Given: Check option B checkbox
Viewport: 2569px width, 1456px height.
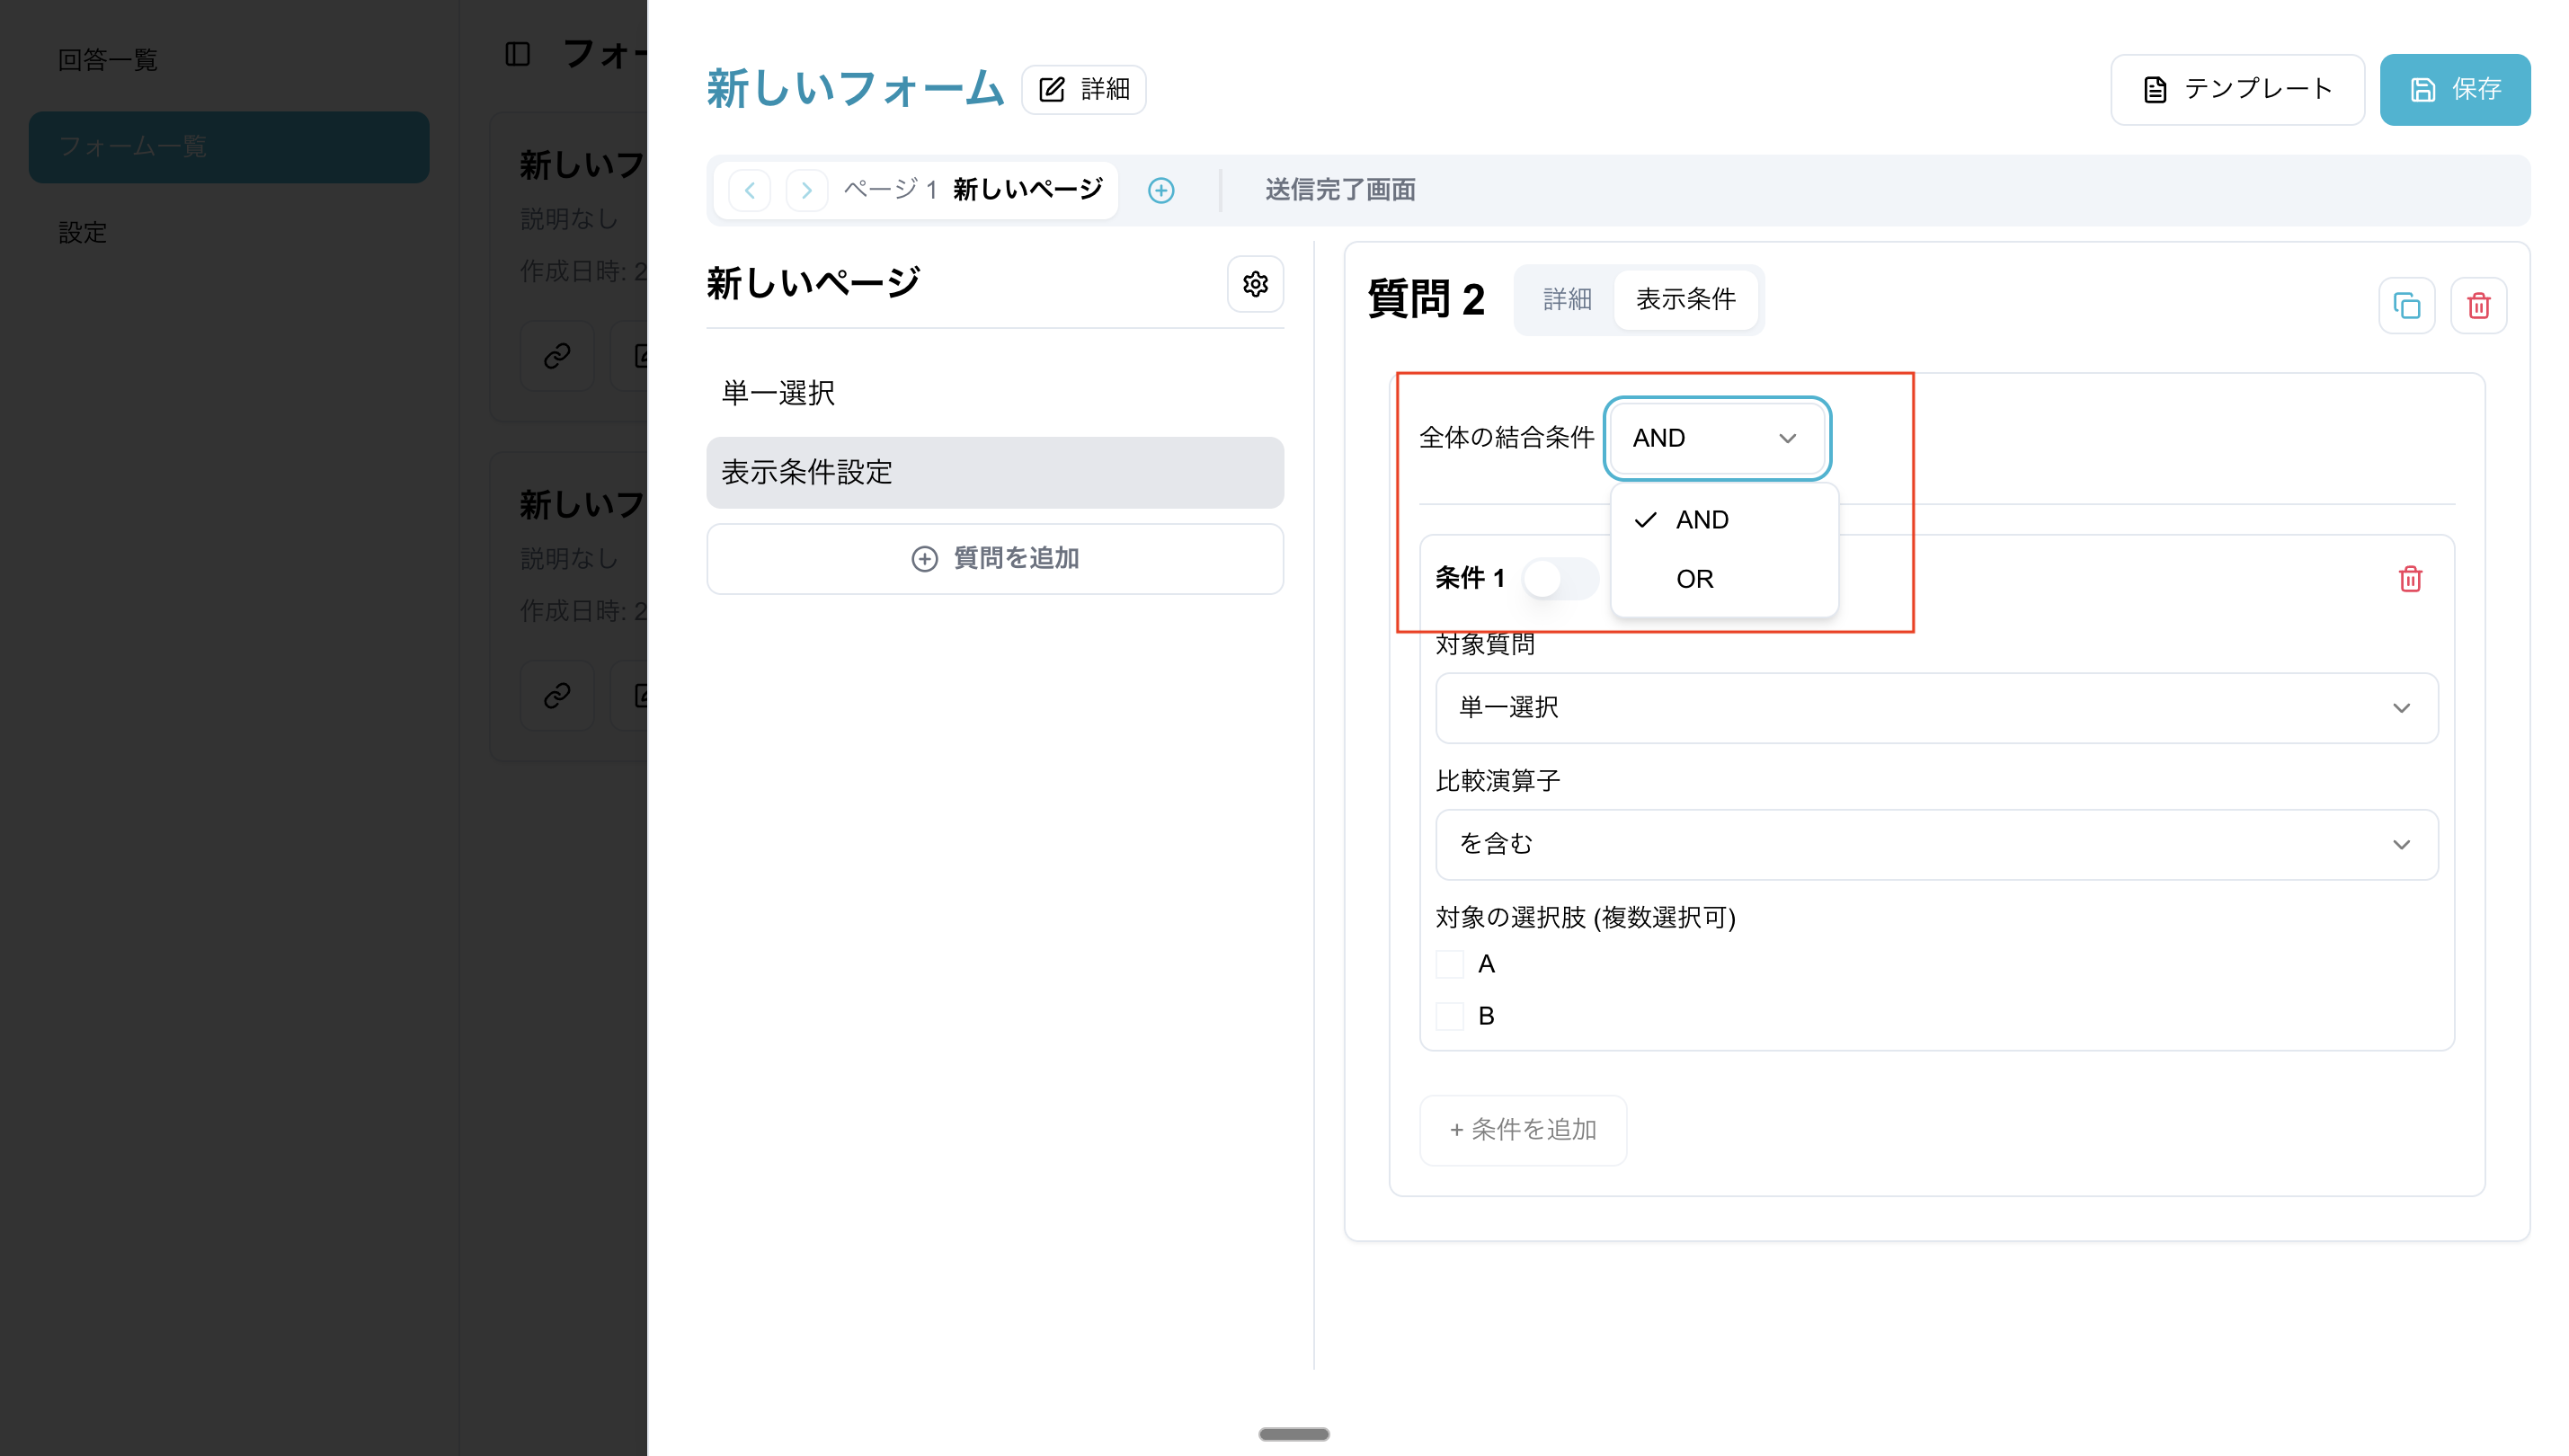Looking at the screenshot, I should tap(1449, 1016).
